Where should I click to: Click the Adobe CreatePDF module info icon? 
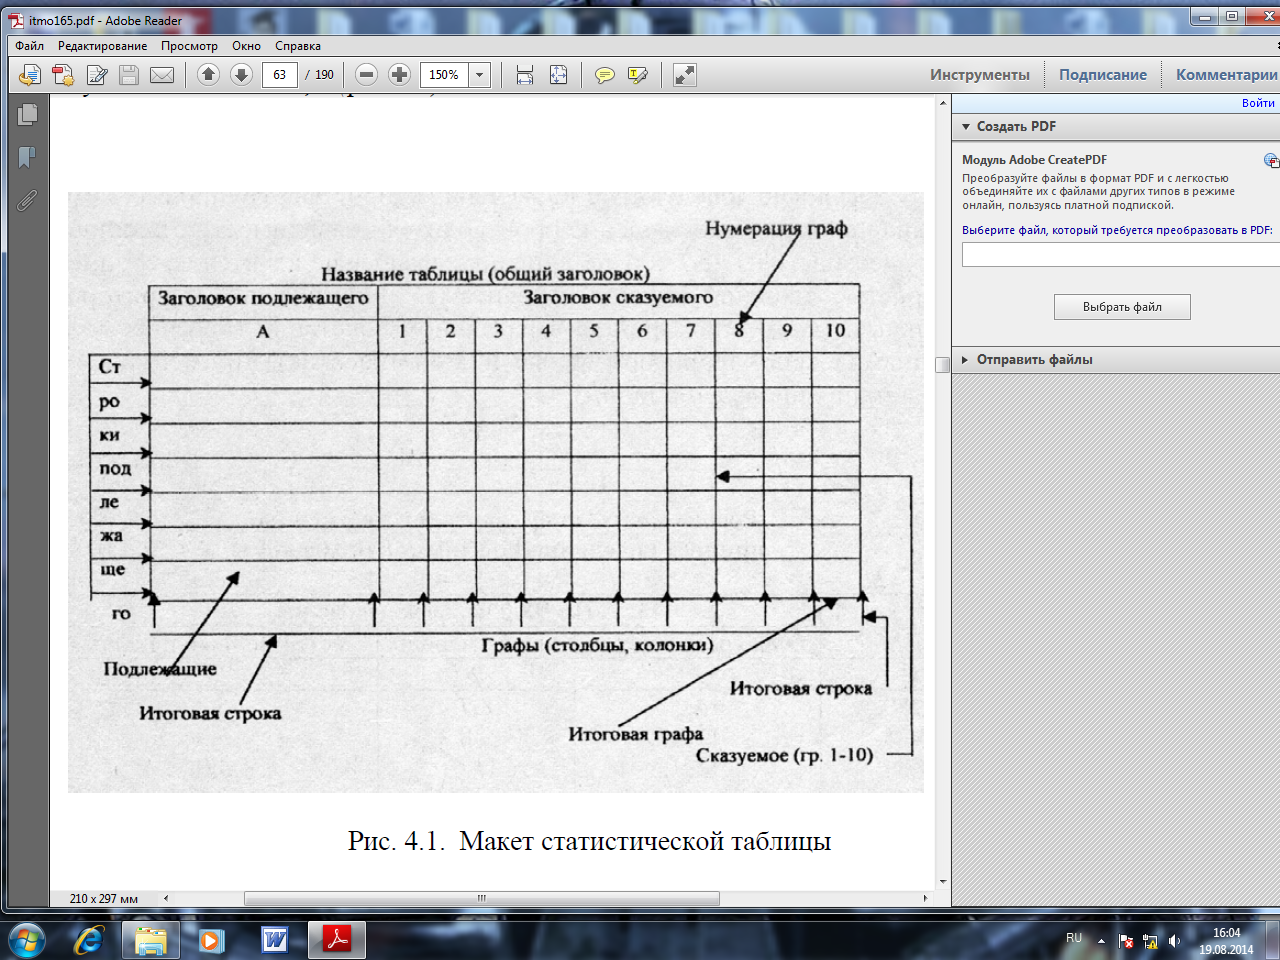pyautogui.click(x=1271, y=160)
